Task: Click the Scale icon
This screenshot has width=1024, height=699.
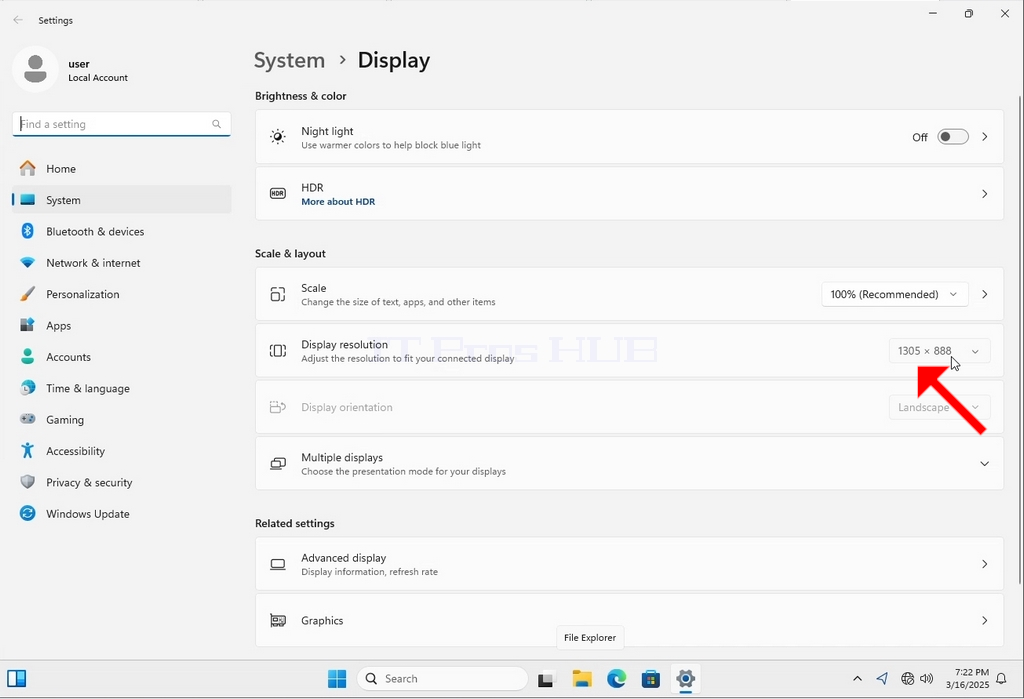Action: 278,294
